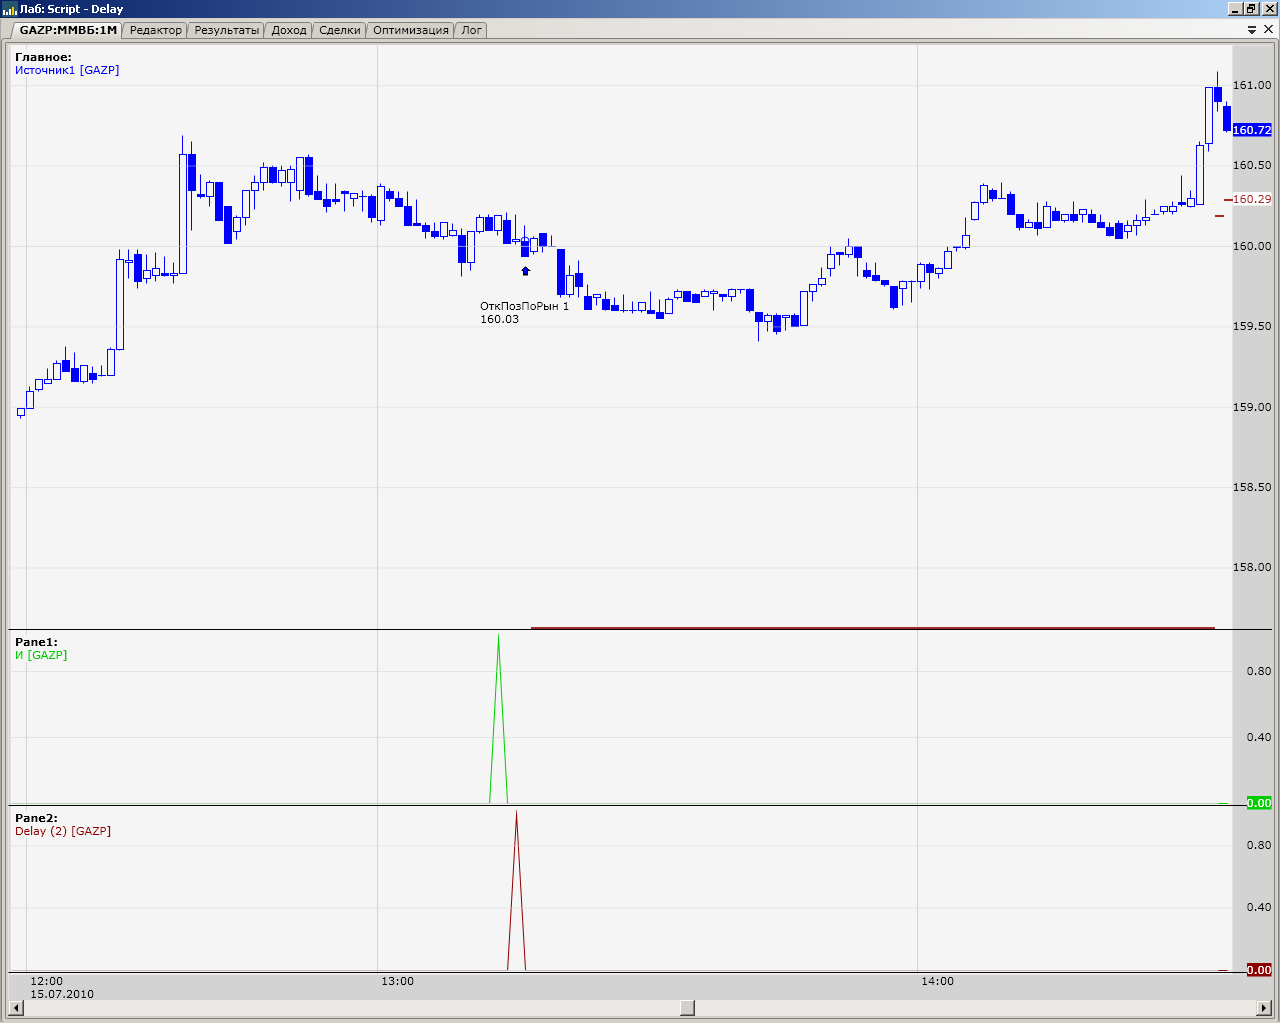Restore down the Script - Delay window
1280x1024 pixels.
[1251, 9]
